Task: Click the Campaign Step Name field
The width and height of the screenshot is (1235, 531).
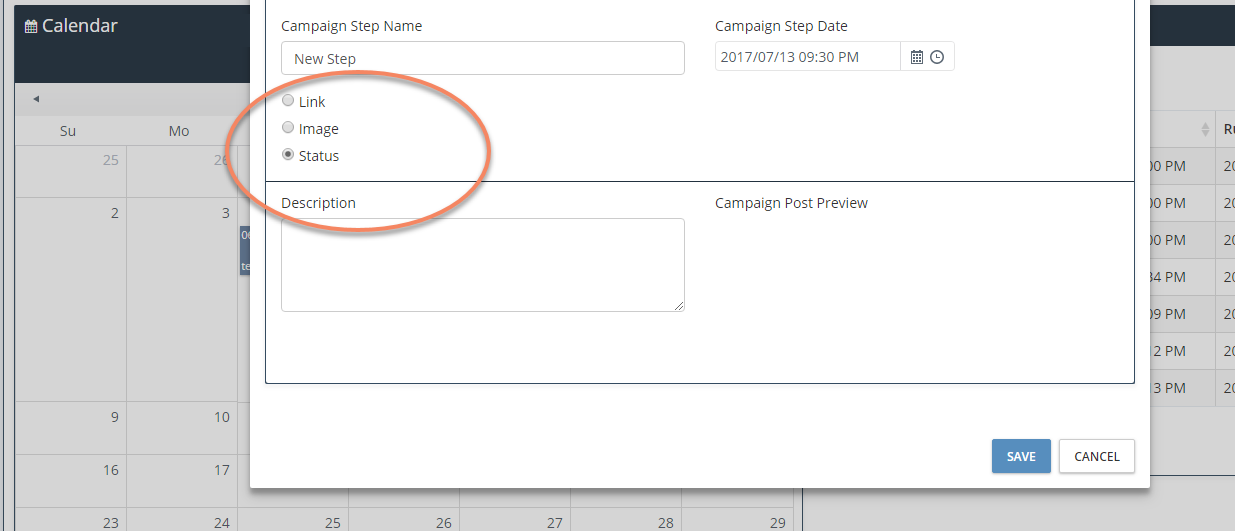Action: (483, 58)
